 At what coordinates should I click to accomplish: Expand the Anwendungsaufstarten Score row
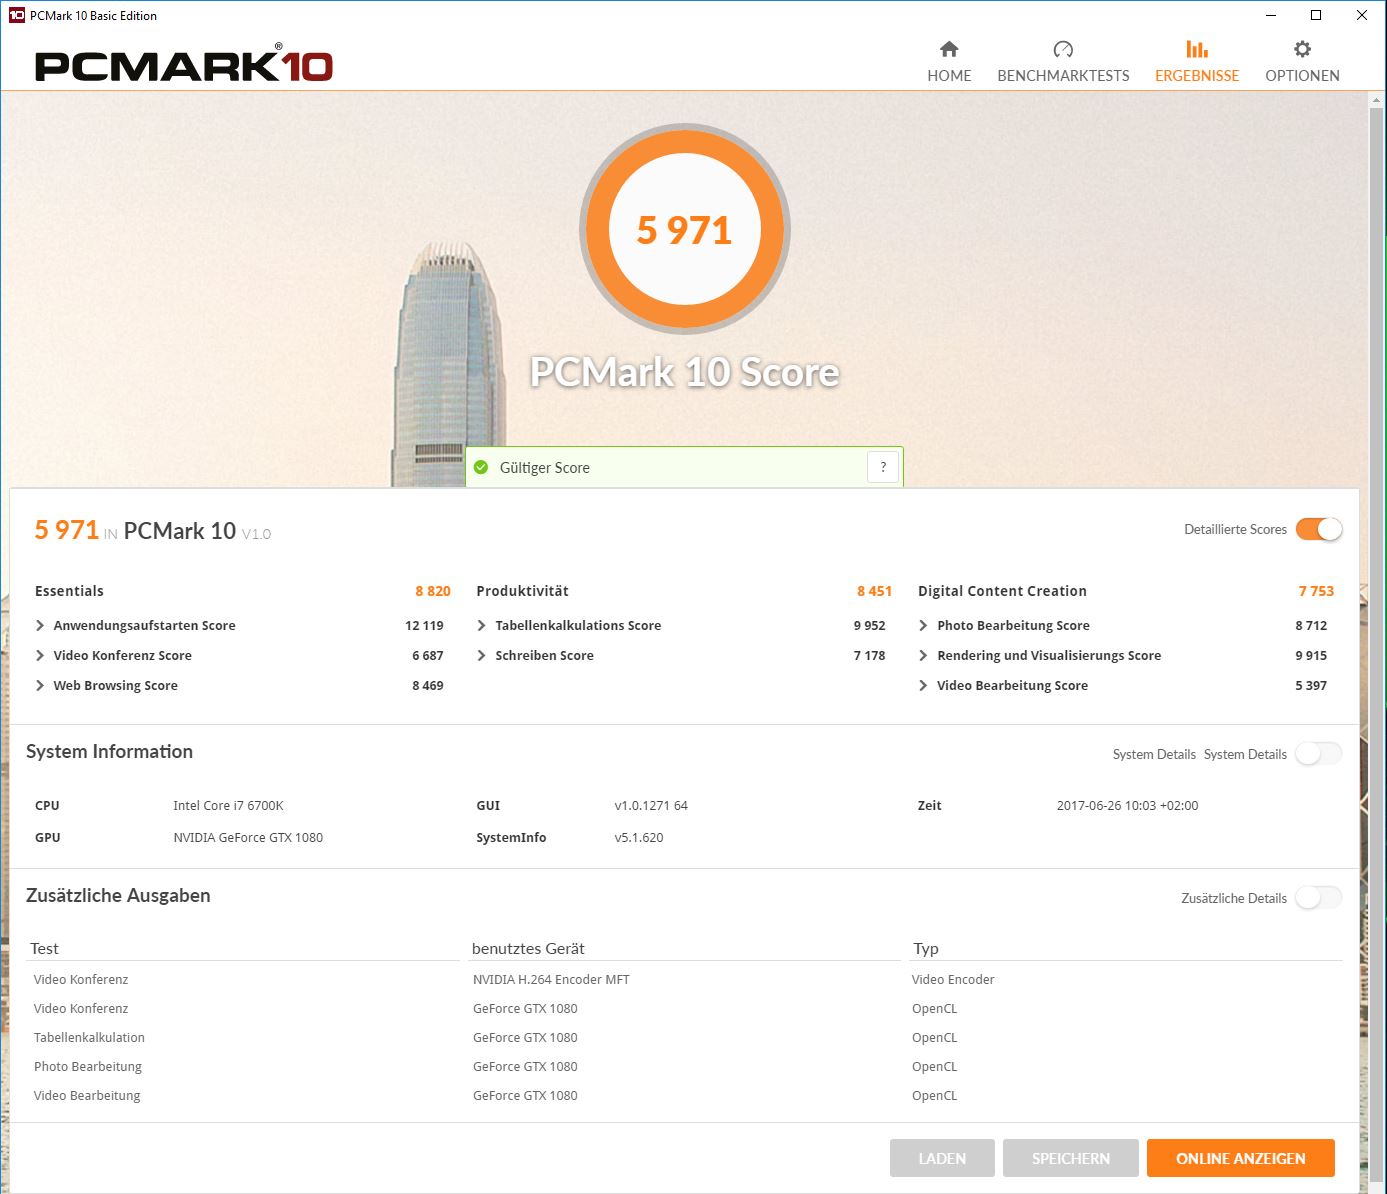point(40,625)
